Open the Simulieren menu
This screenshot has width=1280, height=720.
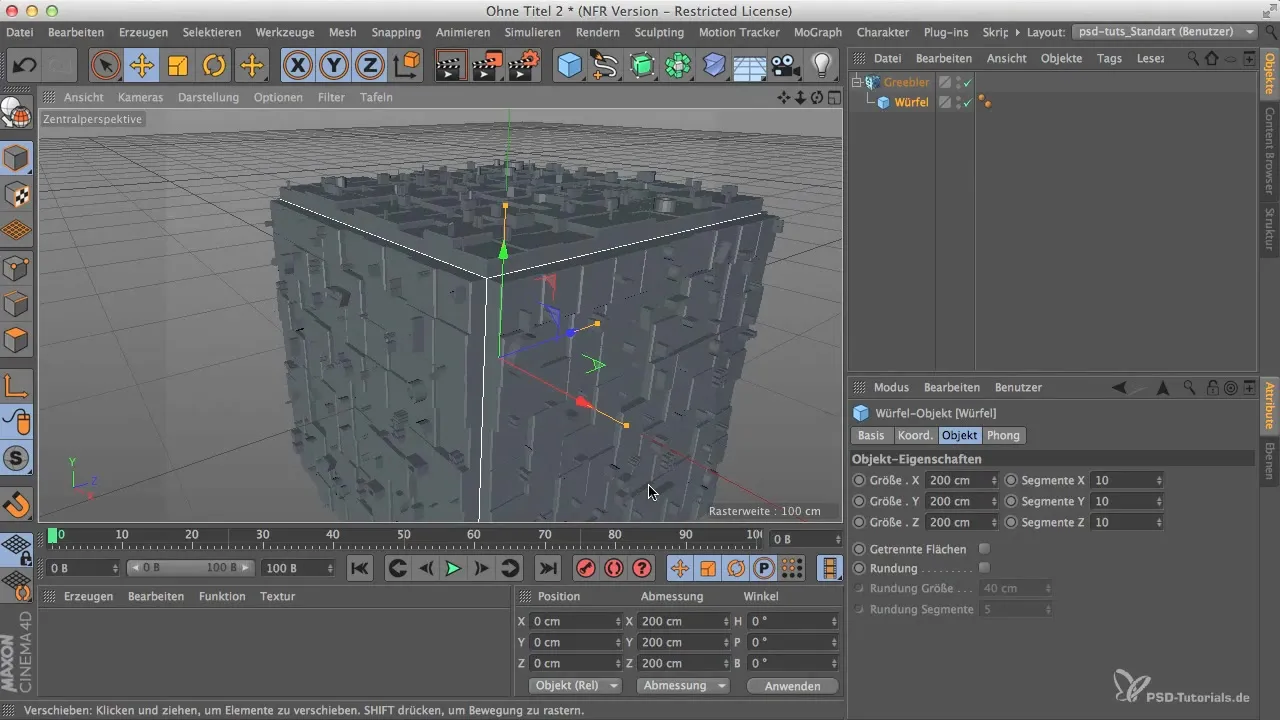click(533, 32)
